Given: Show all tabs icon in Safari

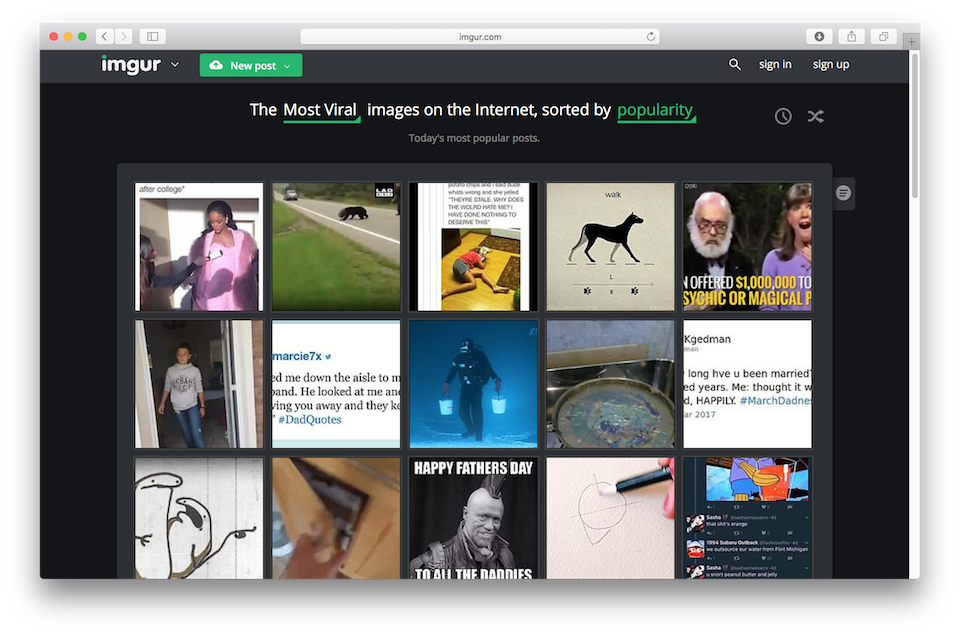Looking at the screenshot, I should click(883, 37).
